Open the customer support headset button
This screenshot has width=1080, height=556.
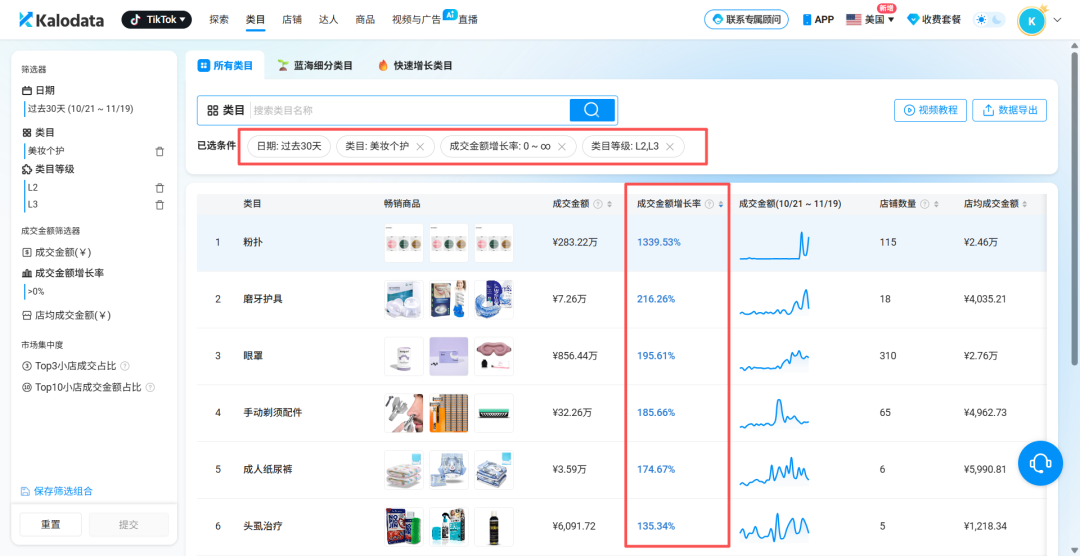1040,464
